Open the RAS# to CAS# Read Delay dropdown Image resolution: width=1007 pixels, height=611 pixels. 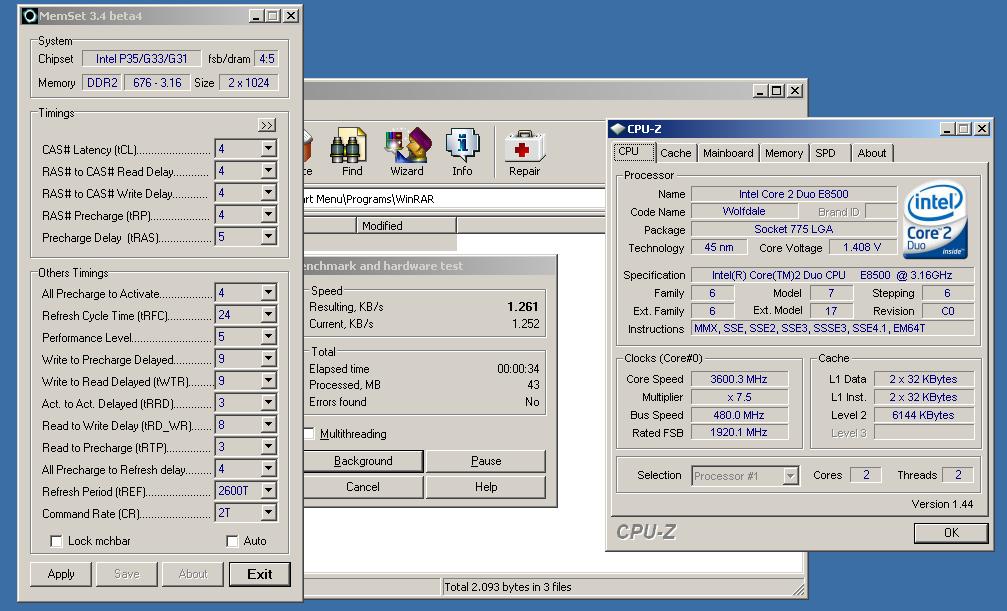(268, 171)
